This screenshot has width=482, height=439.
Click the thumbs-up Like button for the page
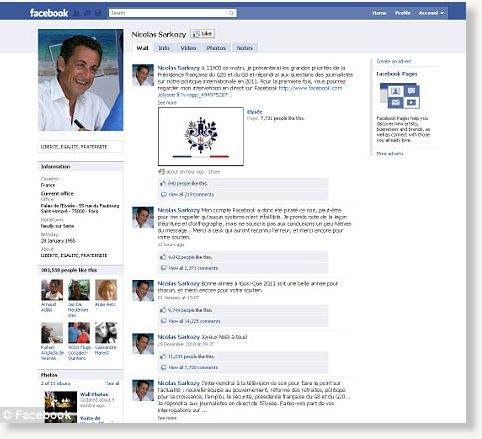[x=203, y=34]
